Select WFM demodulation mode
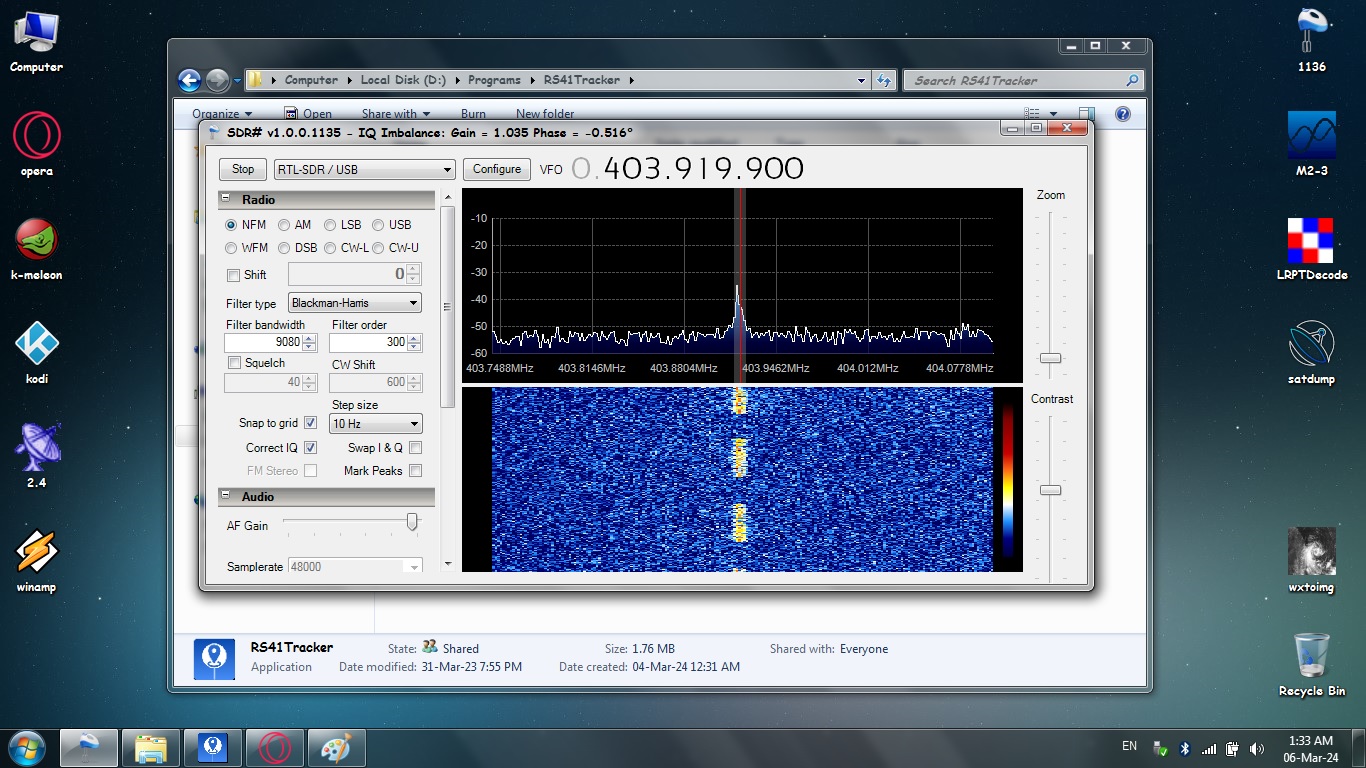Viewport: 1366px width, 768px height. point(231,248)
